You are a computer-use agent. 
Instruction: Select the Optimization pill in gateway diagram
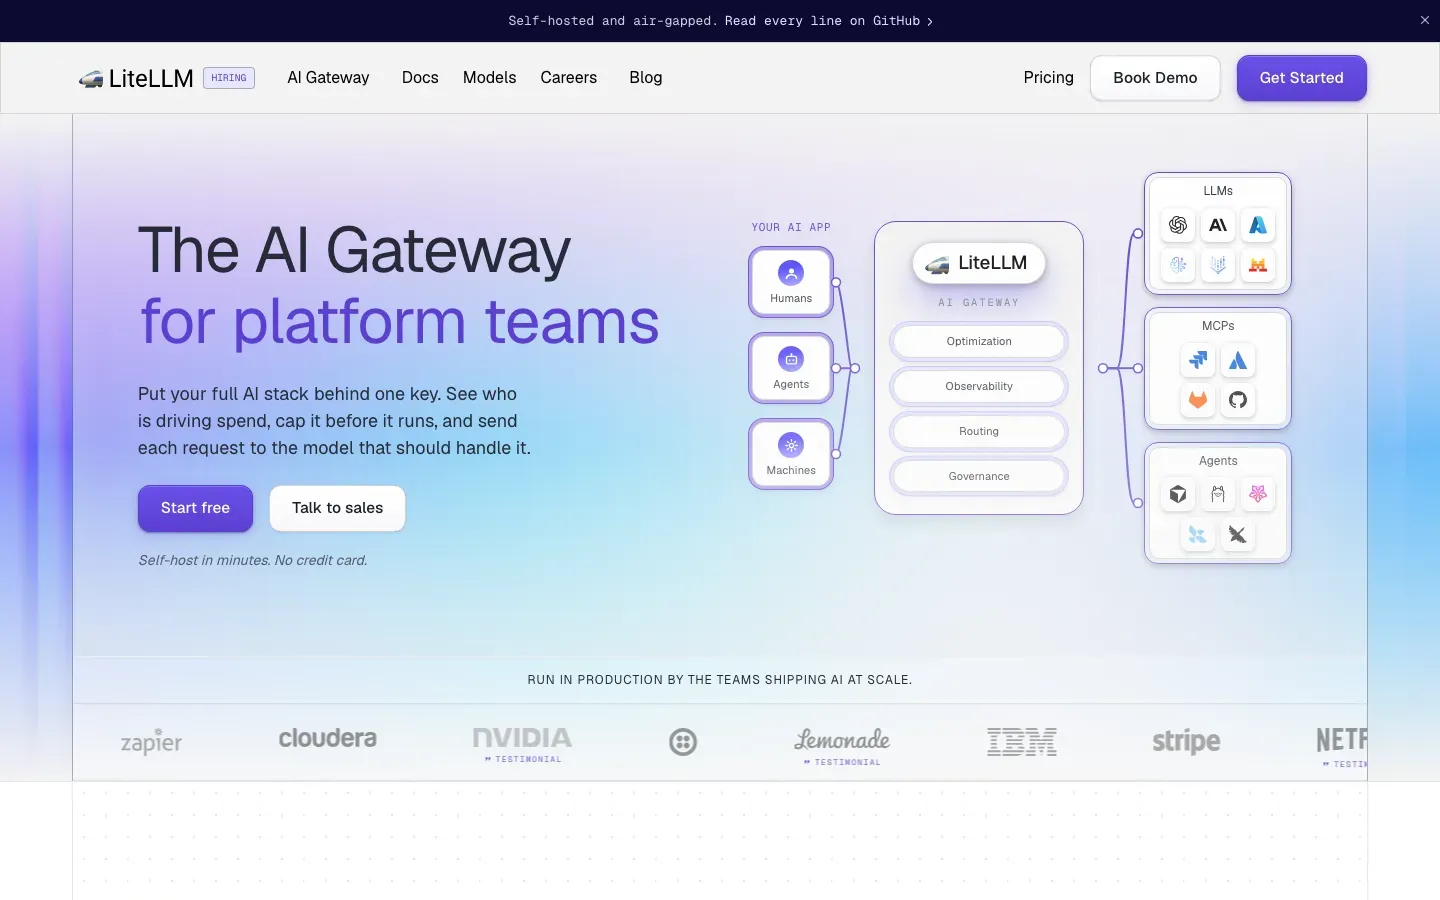pos(979,341)
